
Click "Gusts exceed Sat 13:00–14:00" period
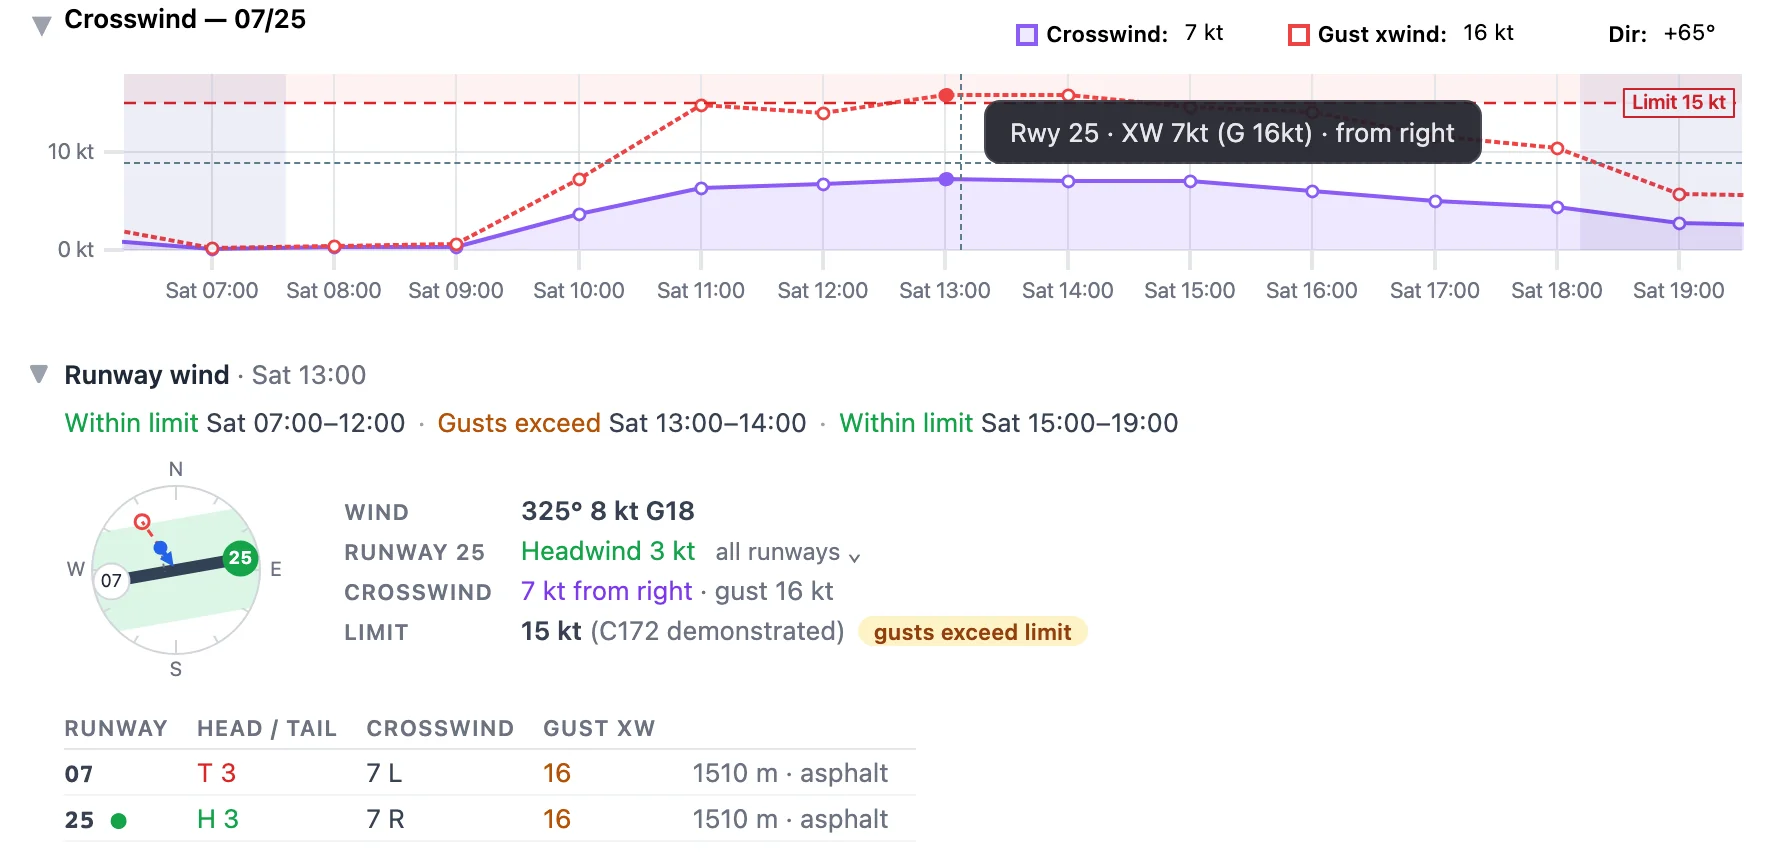(x=622, y=423)
